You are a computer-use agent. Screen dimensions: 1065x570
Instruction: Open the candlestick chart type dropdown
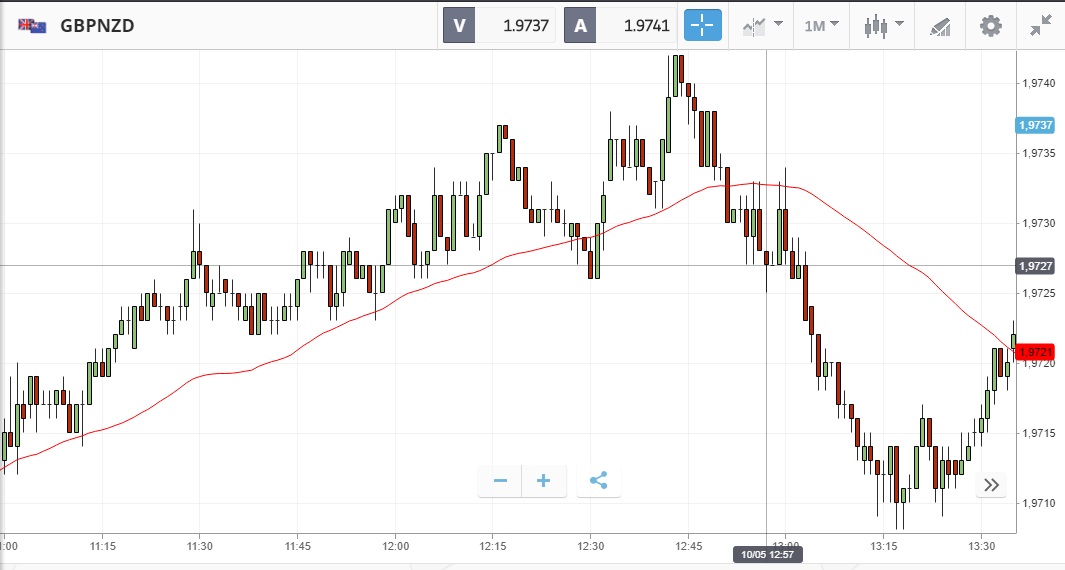[883, 26]
